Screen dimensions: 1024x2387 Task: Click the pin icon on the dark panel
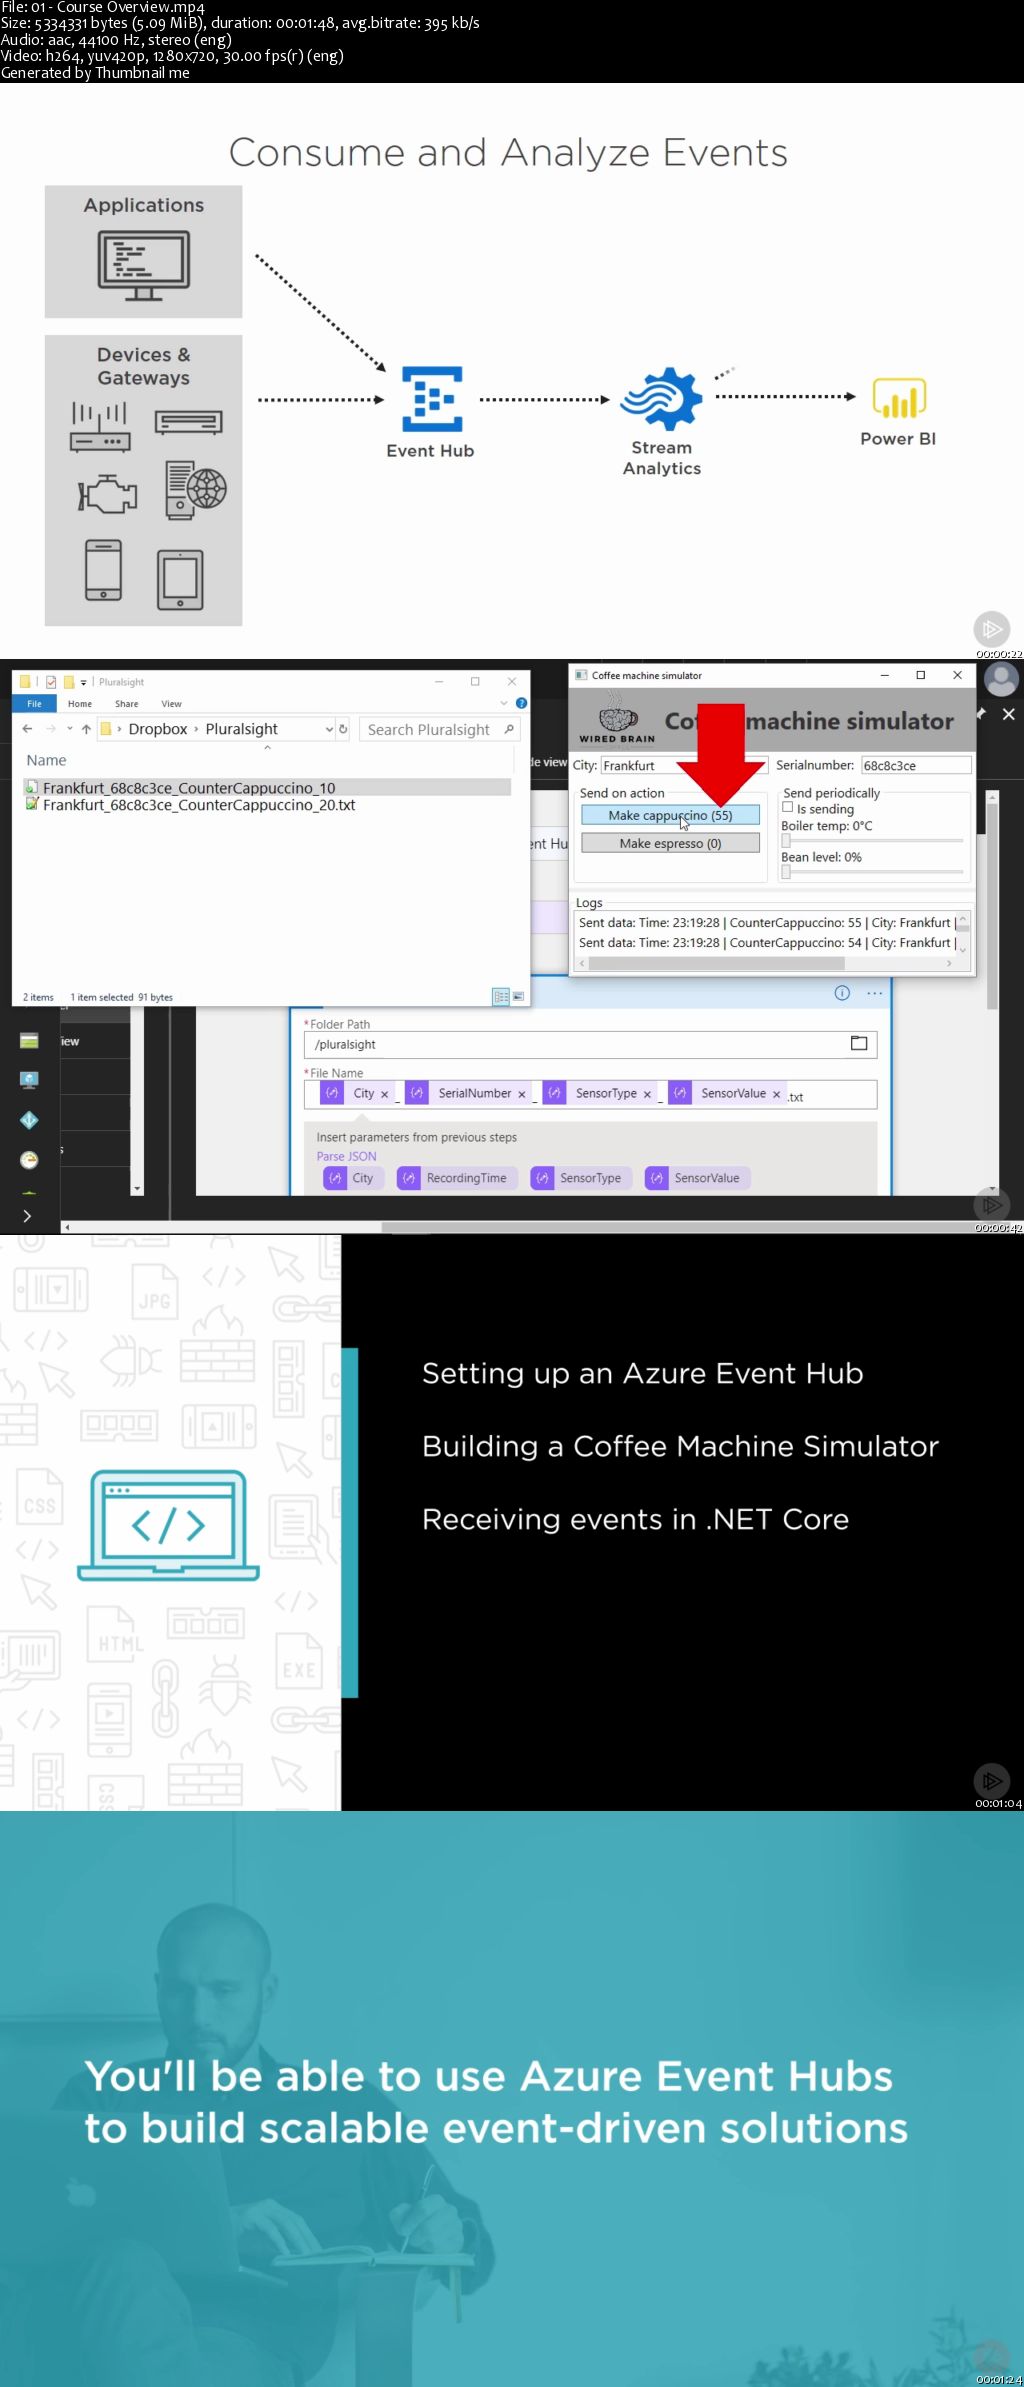[x=981, y=714]
